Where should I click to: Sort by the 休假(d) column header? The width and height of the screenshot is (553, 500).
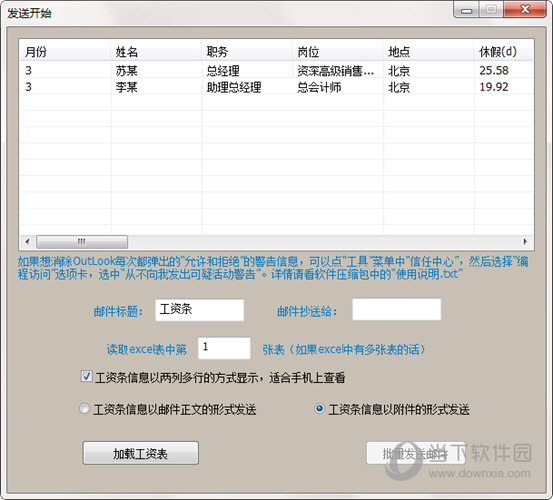pos(503,52)
